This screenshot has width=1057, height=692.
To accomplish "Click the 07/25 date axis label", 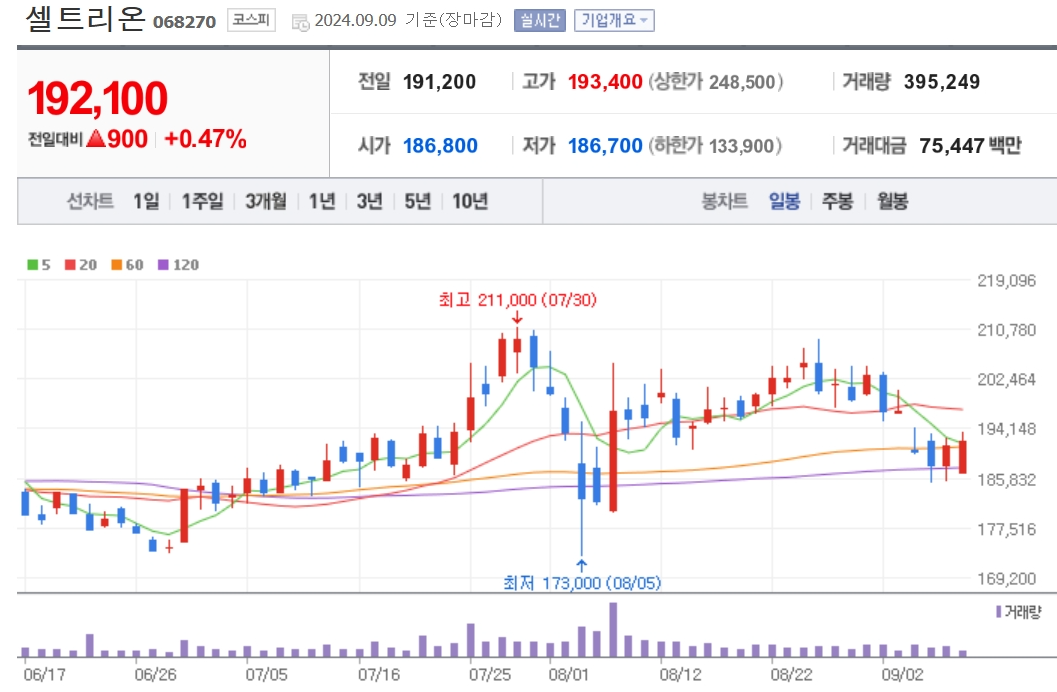I will 490,674.
